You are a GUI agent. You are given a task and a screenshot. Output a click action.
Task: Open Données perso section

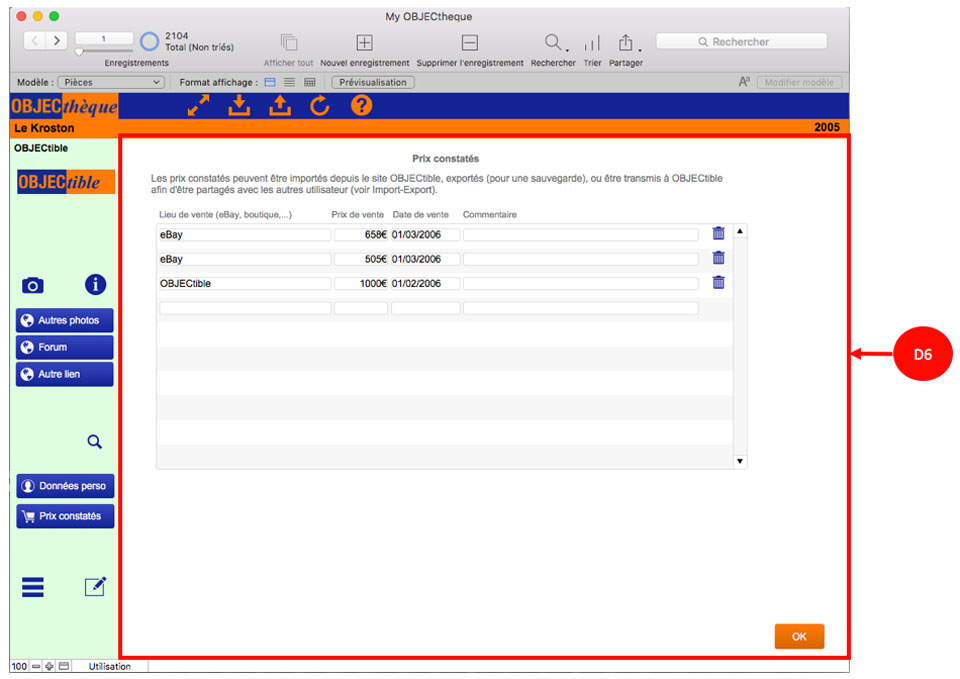pyautogui.click(x=65, y=486)
